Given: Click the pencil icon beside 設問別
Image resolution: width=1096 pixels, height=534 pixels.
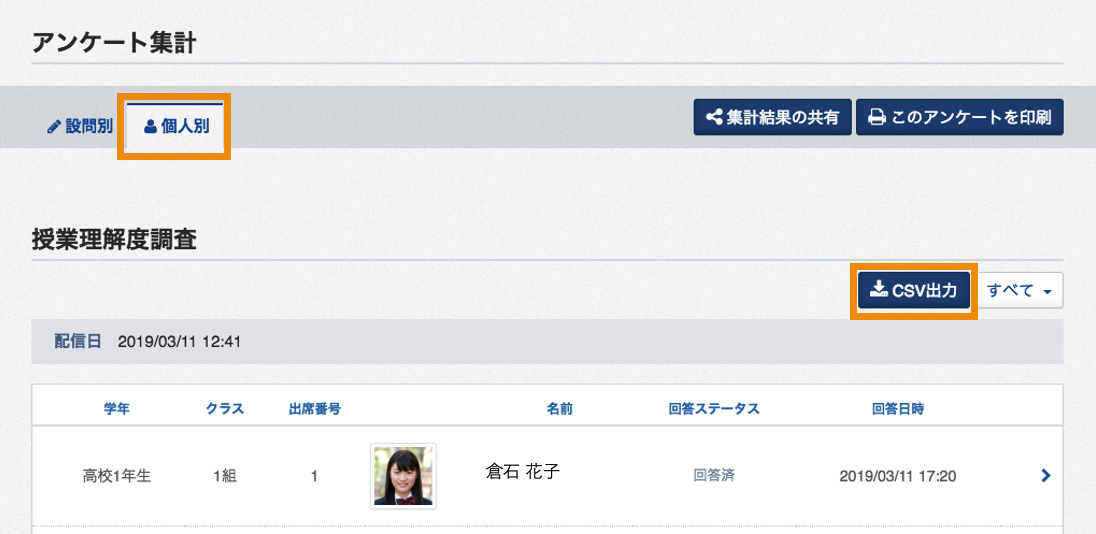Looking at the screenshot, I should (x=54, y=129).
